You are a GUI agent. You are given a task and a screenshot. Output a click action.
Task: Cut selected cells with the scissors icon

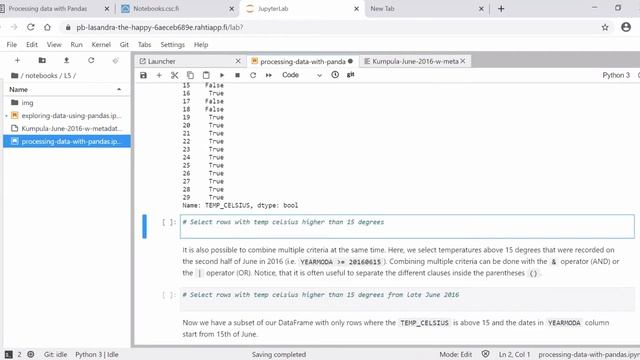point(175,75)
